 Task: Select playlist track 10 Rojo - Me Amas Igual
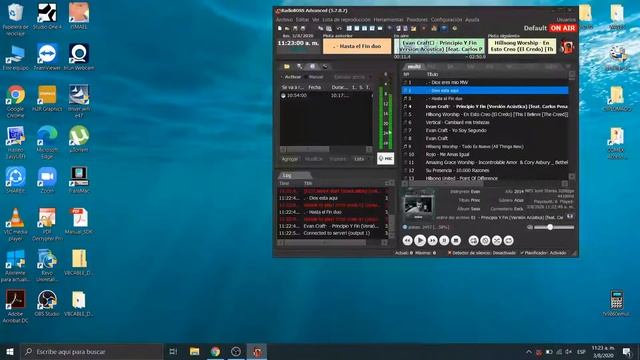[485, 154]
